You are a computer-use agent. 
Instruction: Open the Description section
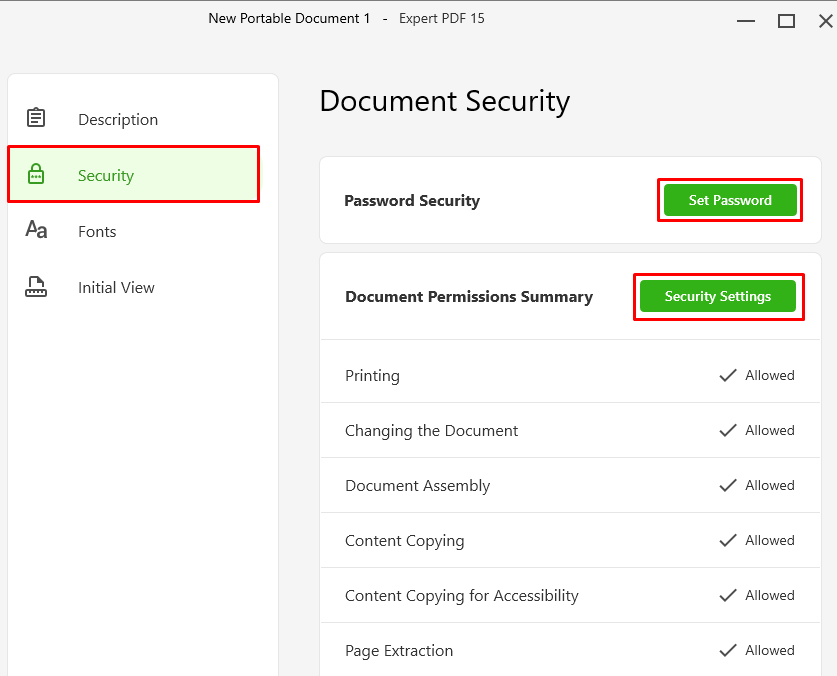(133, 119)
